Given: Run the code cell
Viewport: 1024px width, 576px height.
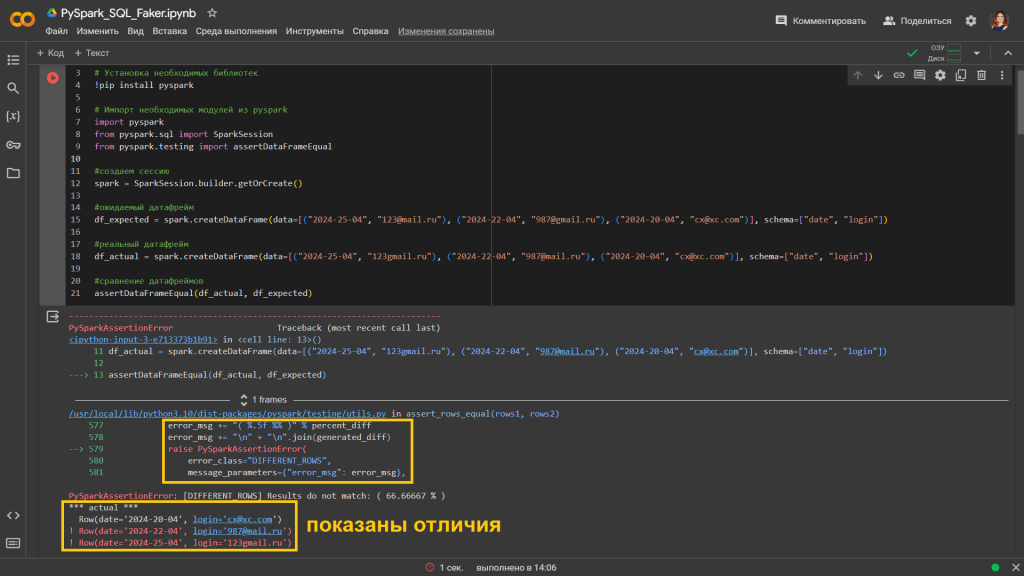Looking at the screenshot, I should [53, 78].
